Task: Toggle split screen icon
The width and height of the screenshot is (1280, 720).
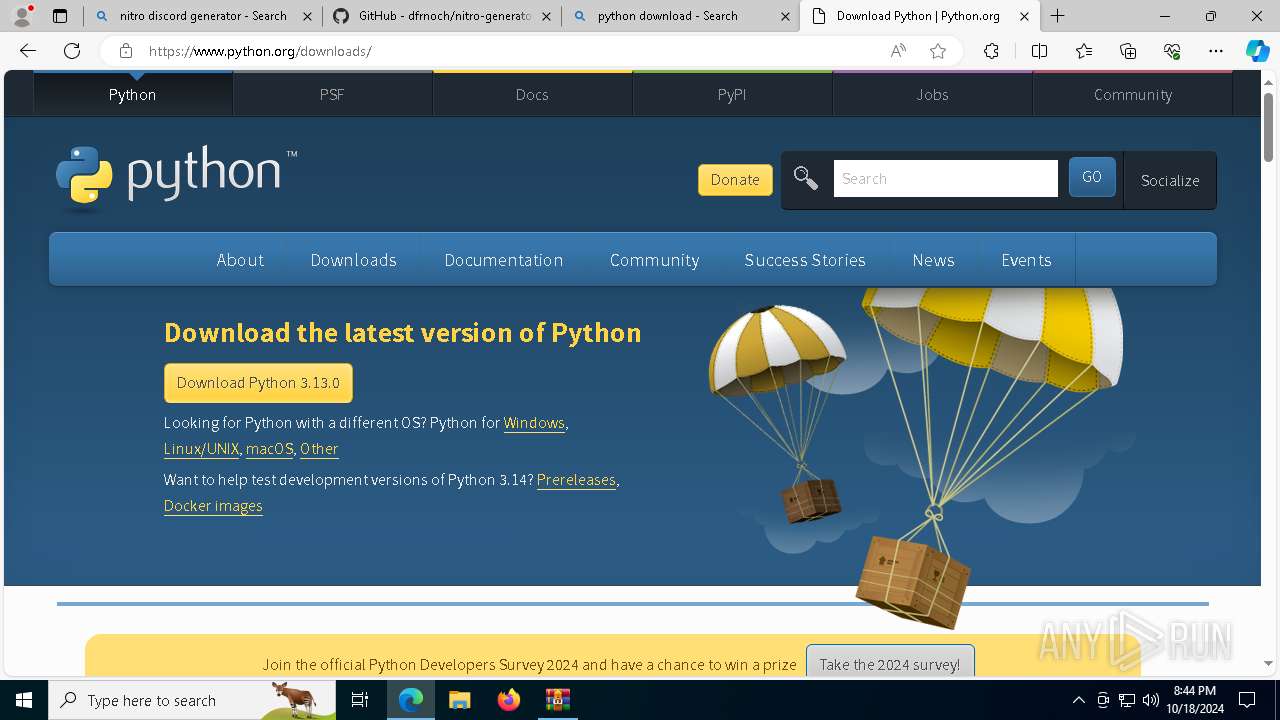Action: point(1039,51)
